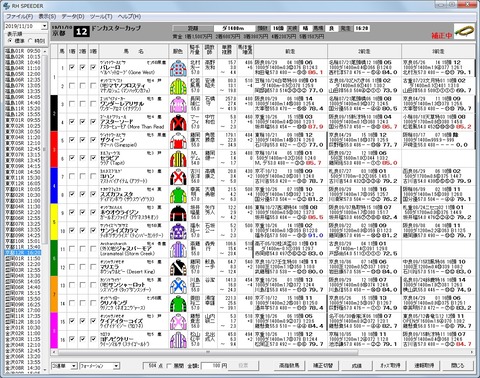Image resolution: width=480 pixels, height=378 pixels.
Task: Click the striped silk icon of セラピア
Action: tap(178, 159)
